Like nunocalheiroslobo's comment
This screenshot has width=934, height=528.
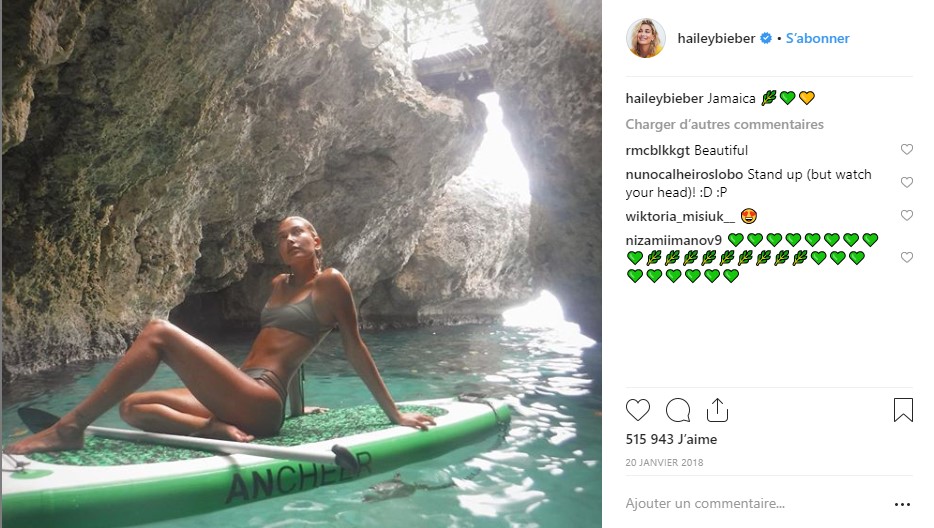907,183
